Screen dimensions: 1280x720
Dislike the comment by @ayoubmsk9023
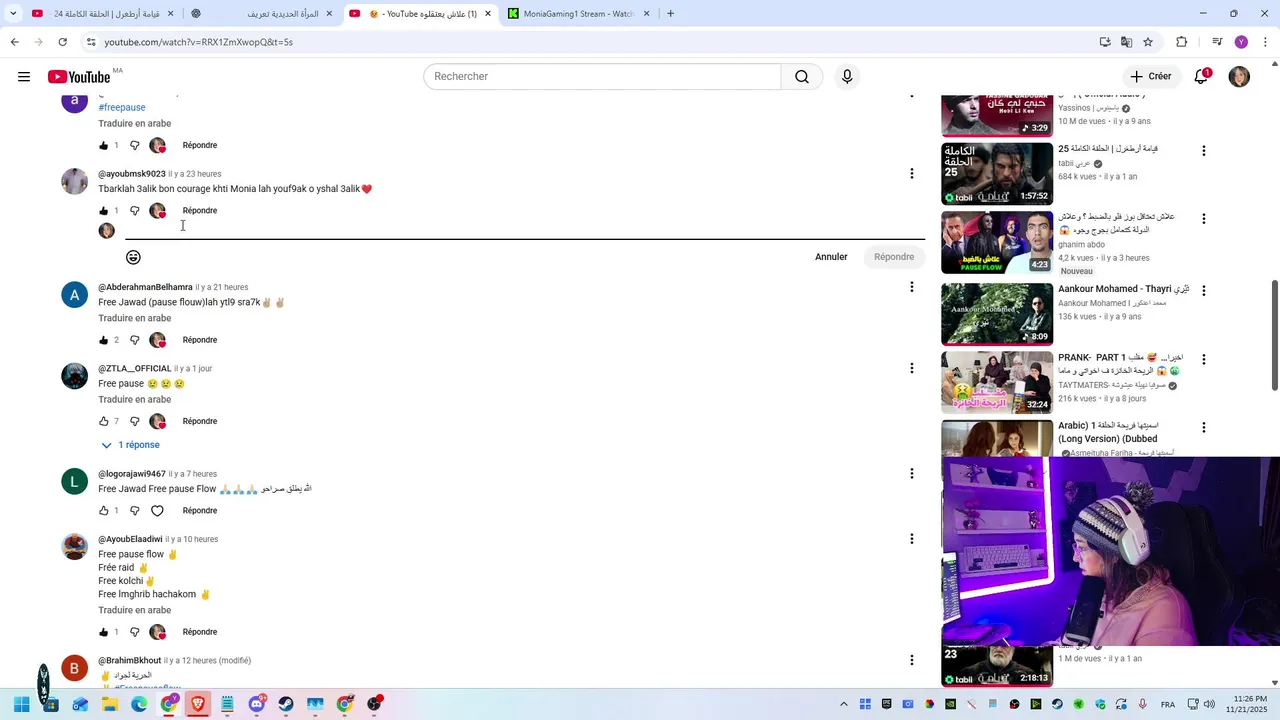click(135, 211)
